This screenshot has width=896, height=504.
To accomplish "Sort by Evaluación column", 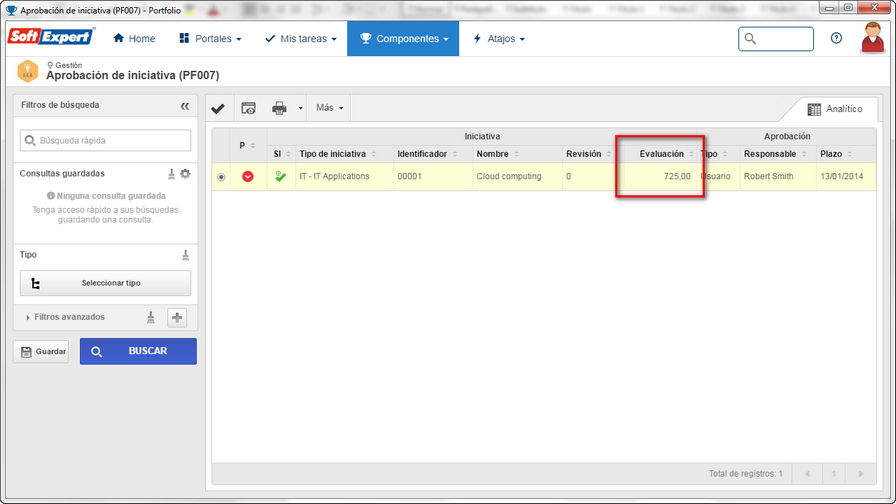I will tap(666, 154).
